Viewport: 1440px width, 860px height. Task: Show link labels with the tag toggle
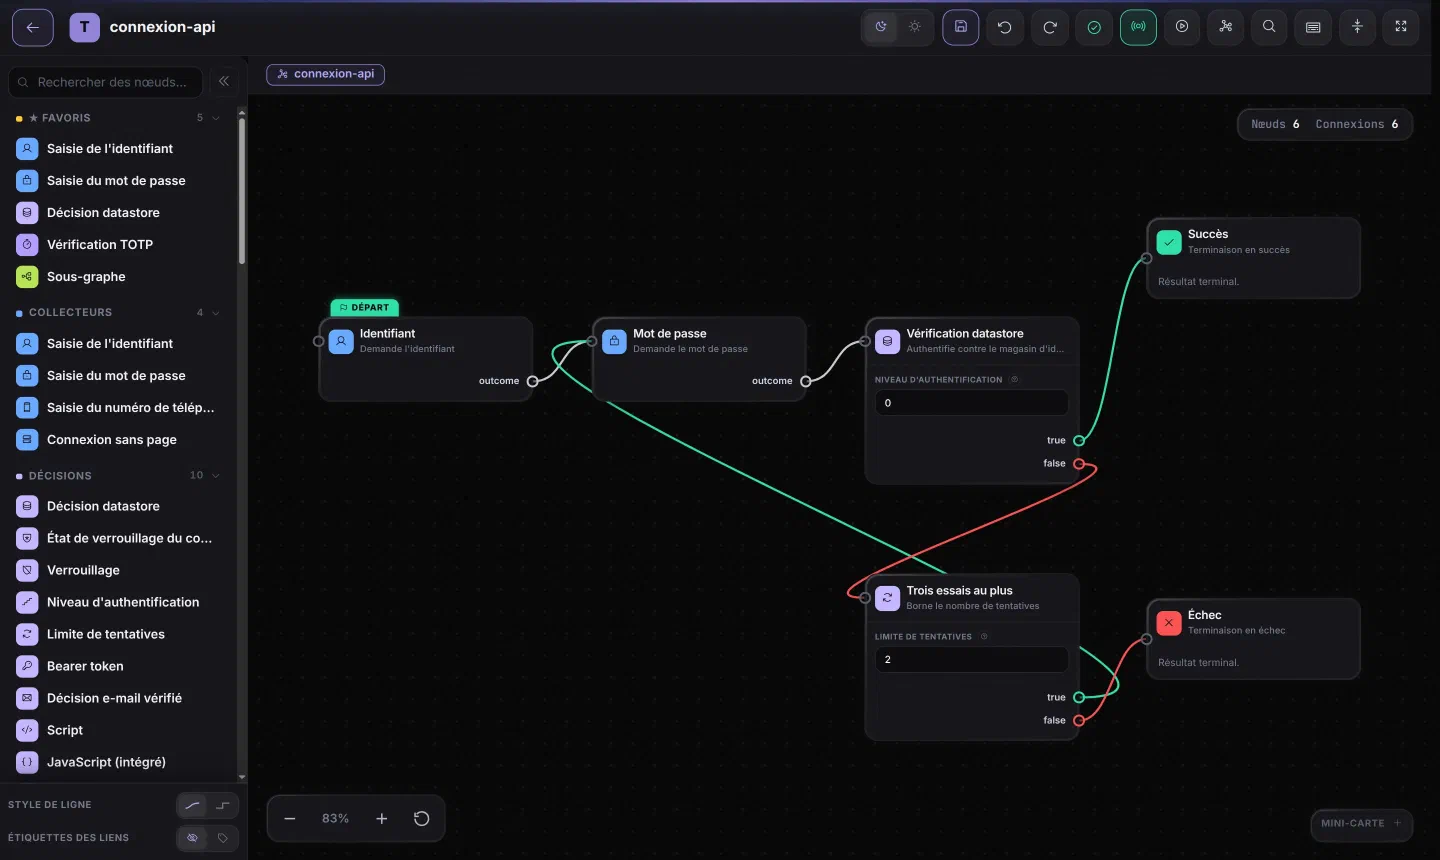[223, 838]
